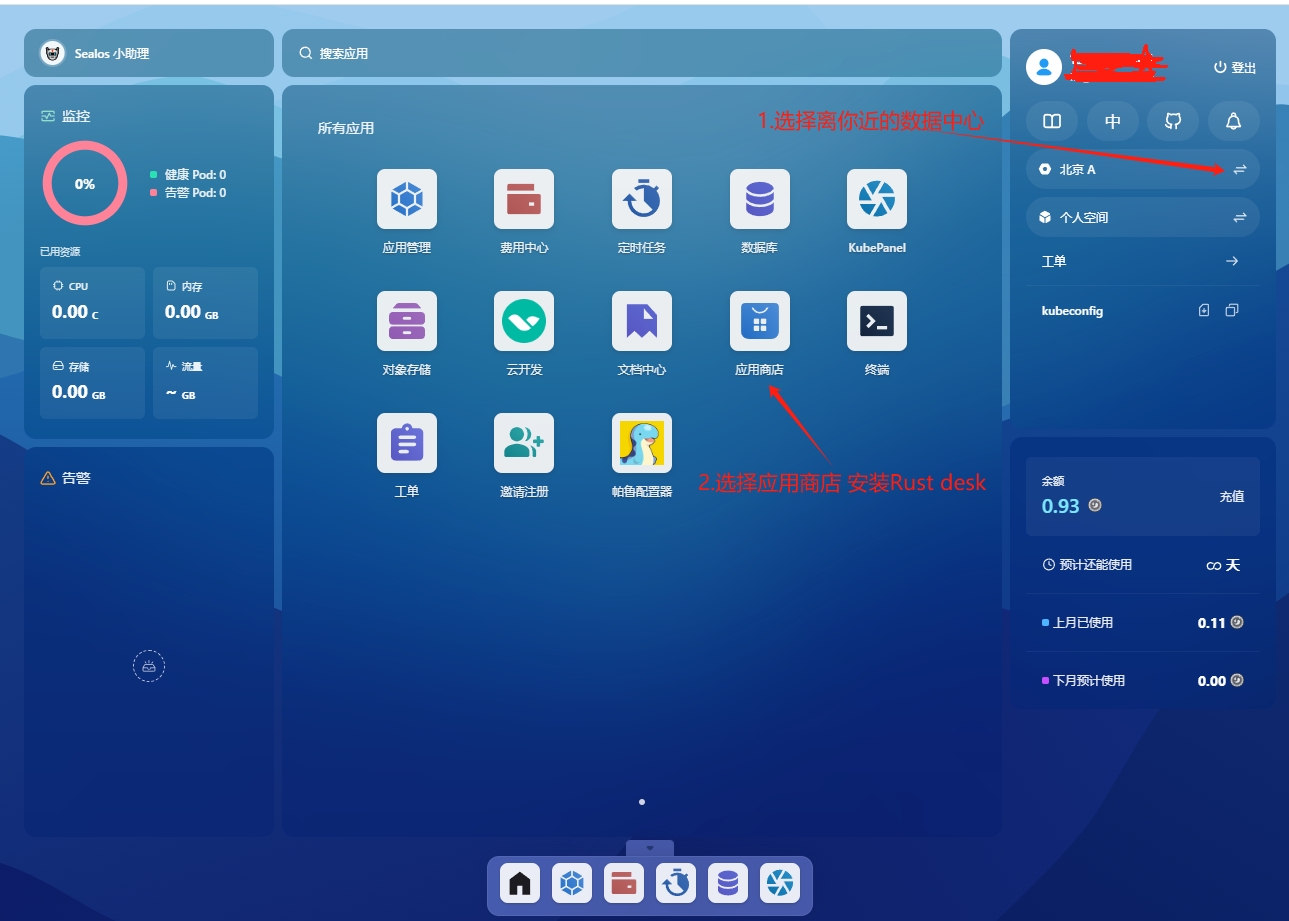Open the 对象存储 app
The image size is (1289, 921).
click(406, 321)
